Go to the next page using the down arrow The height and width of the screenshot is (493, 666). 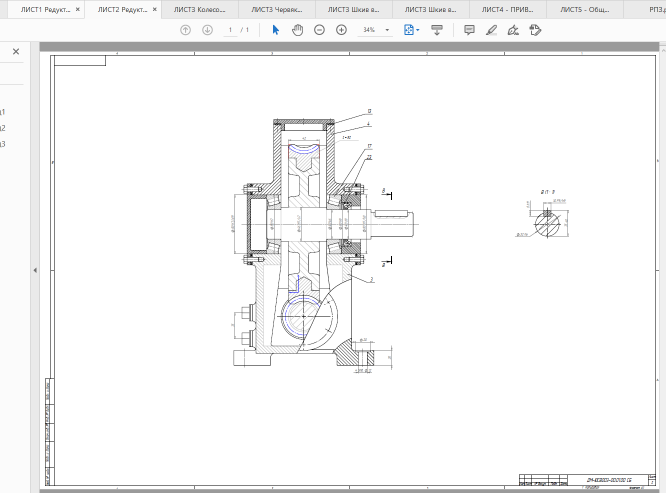207,30
